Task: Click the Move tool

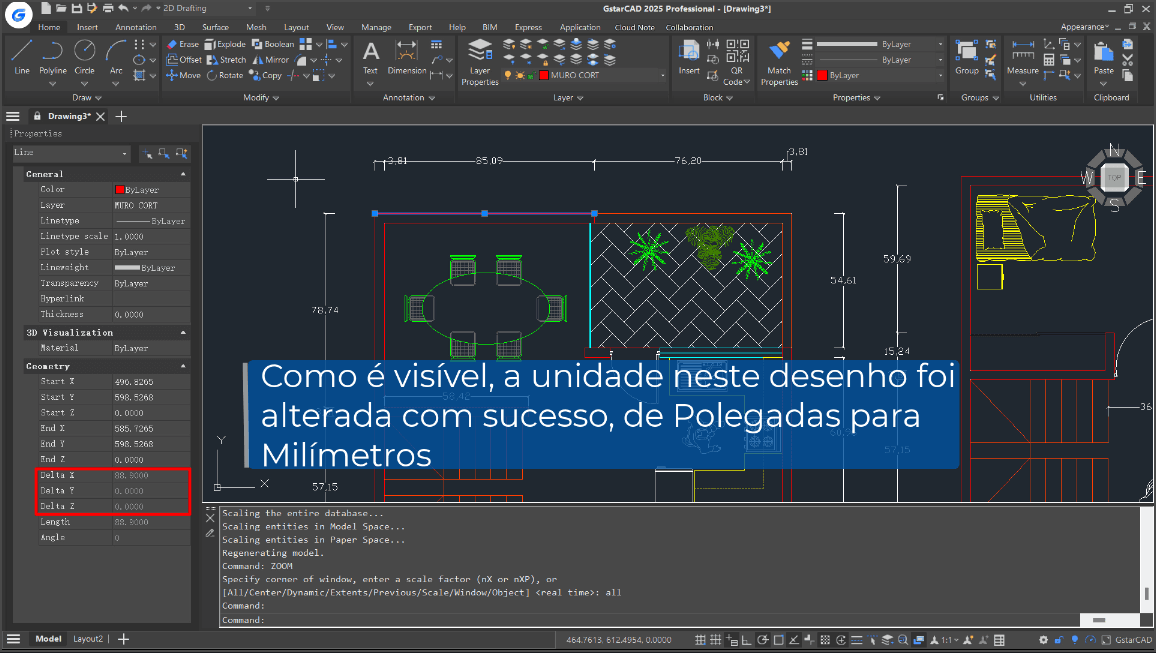Action: pos(184,75)
